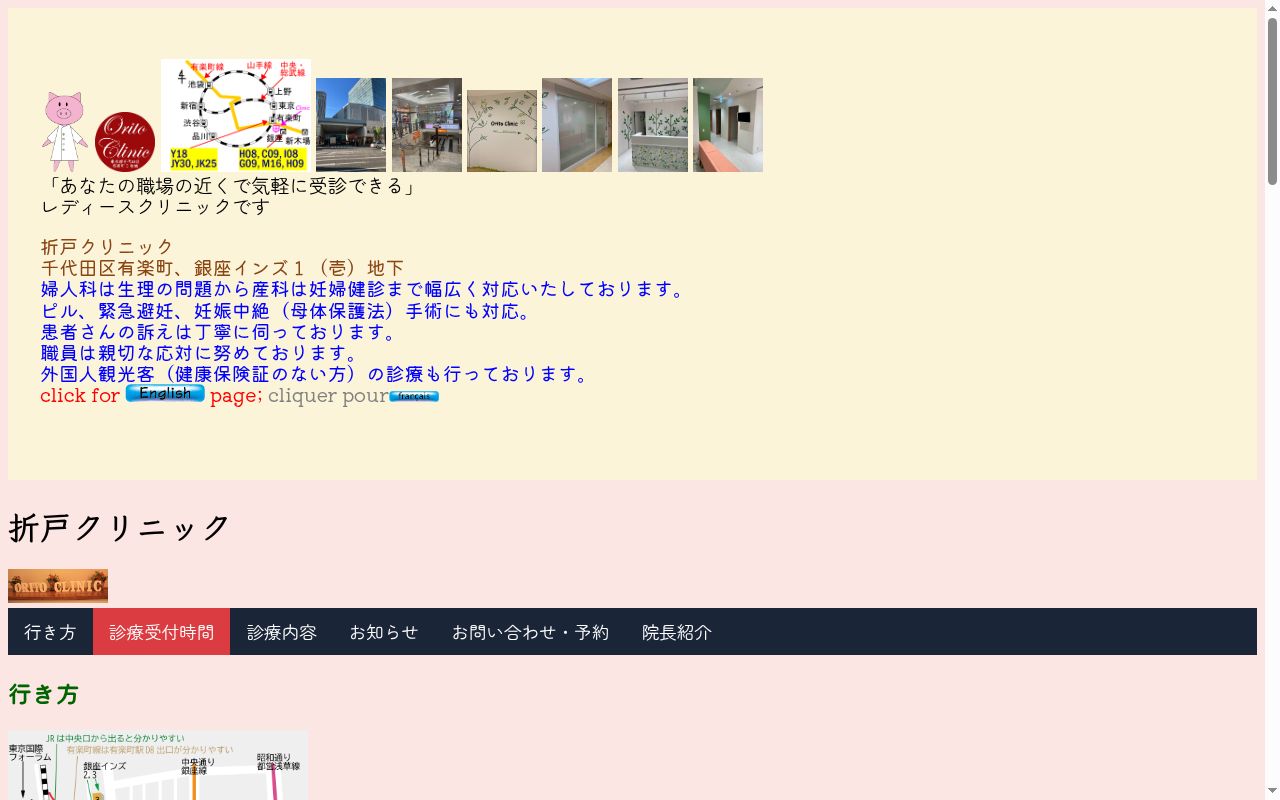Click the 折戸クリニック main heading
The image size is (1280, 800).
pyautogui.click(x=120, y=528)
